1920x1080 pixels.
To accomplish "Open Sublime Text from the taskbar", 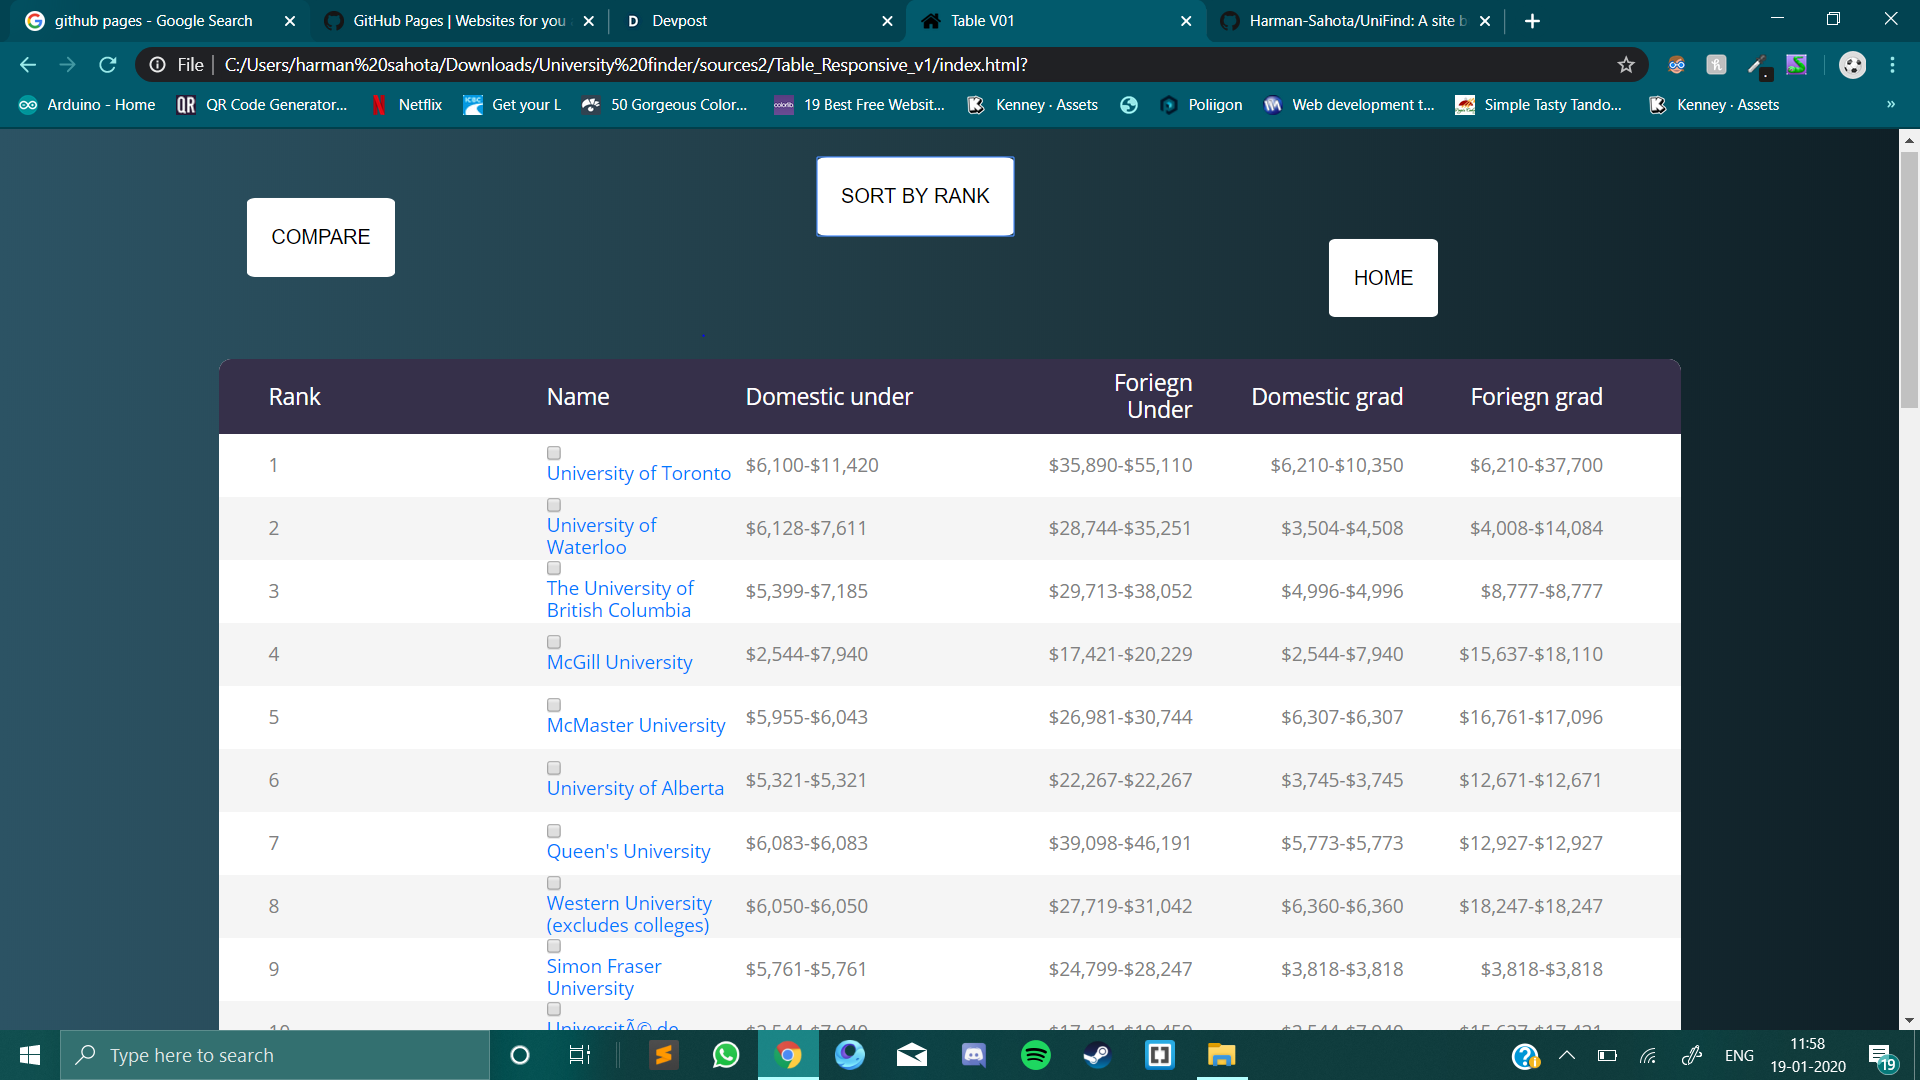I will click(663, 1055).
